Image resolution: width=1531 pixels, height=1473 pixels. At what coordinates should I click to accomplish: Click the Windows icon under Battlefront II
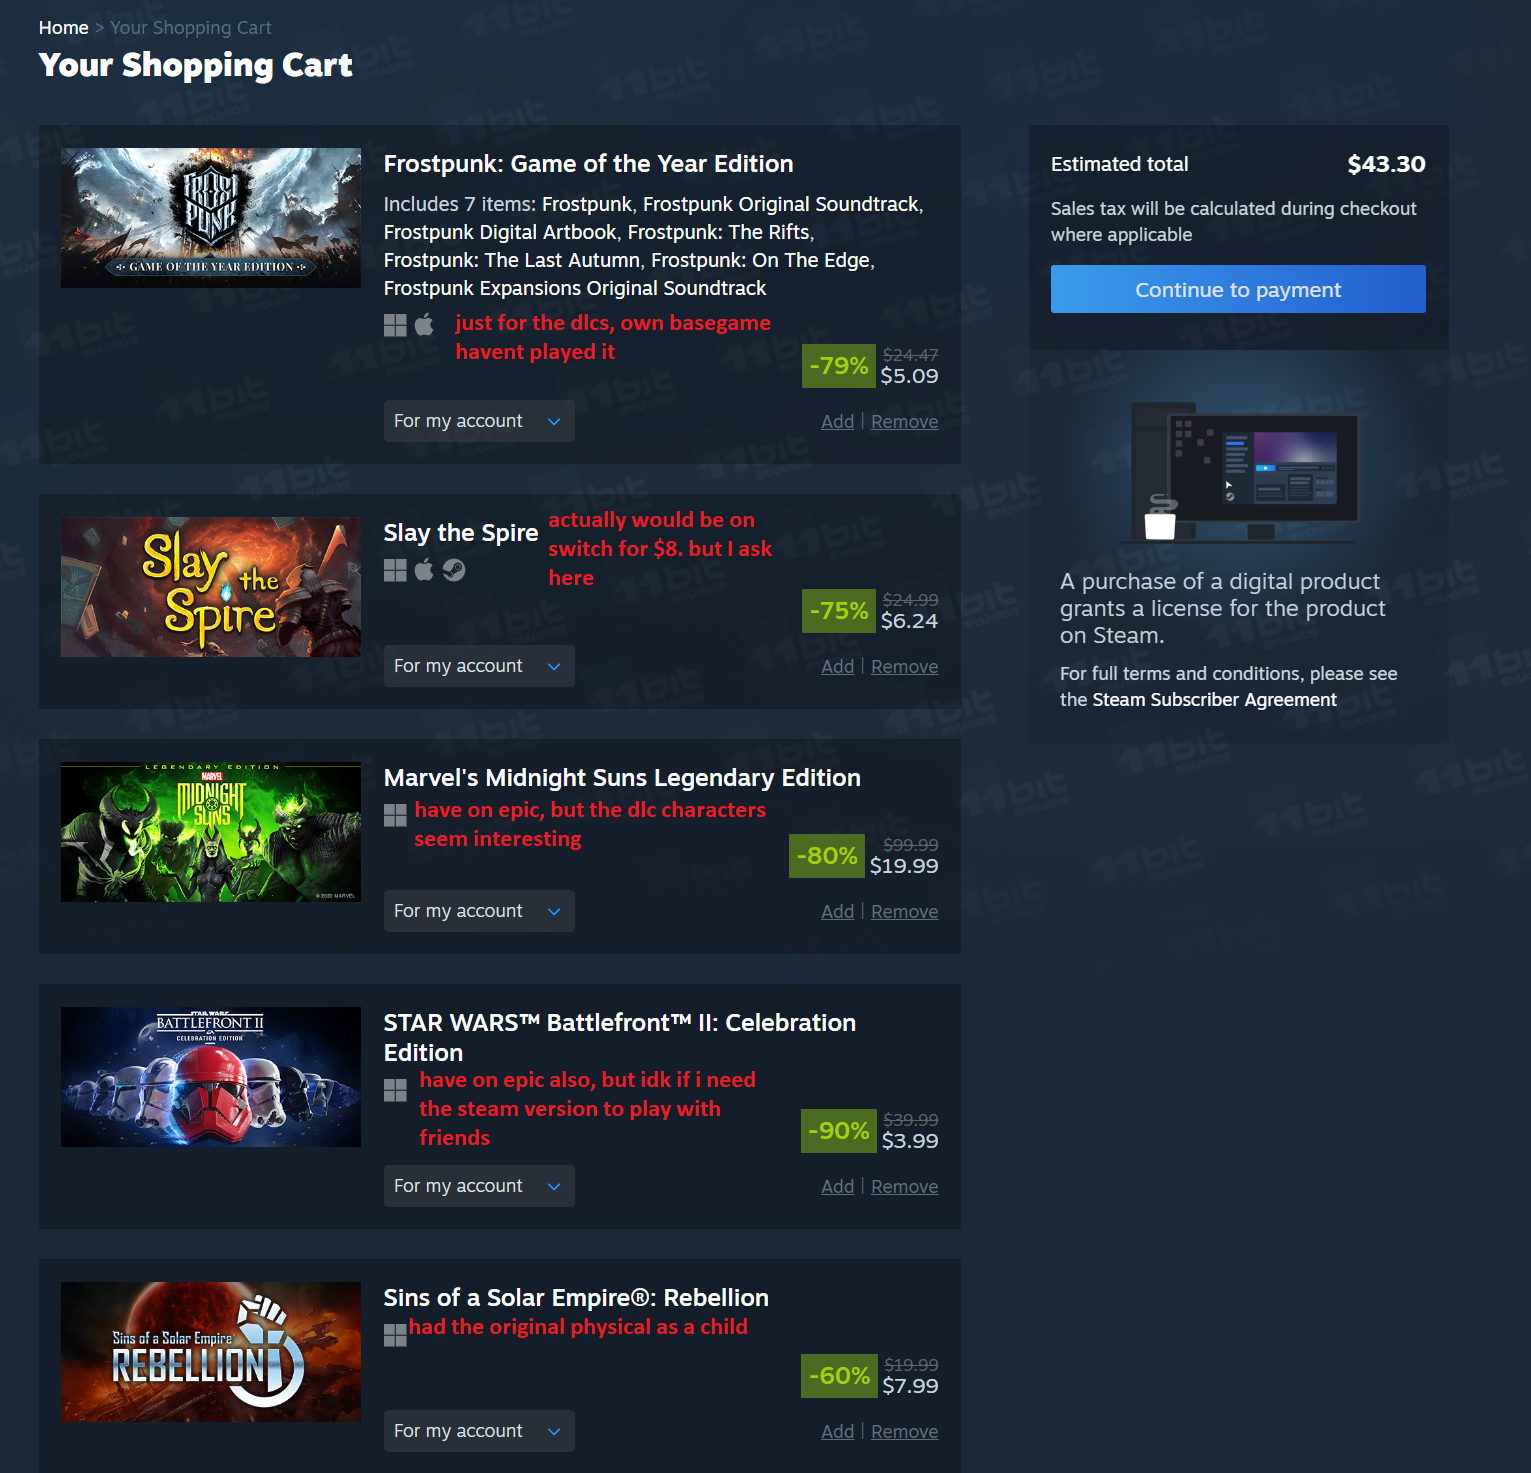pos(395,1090)
